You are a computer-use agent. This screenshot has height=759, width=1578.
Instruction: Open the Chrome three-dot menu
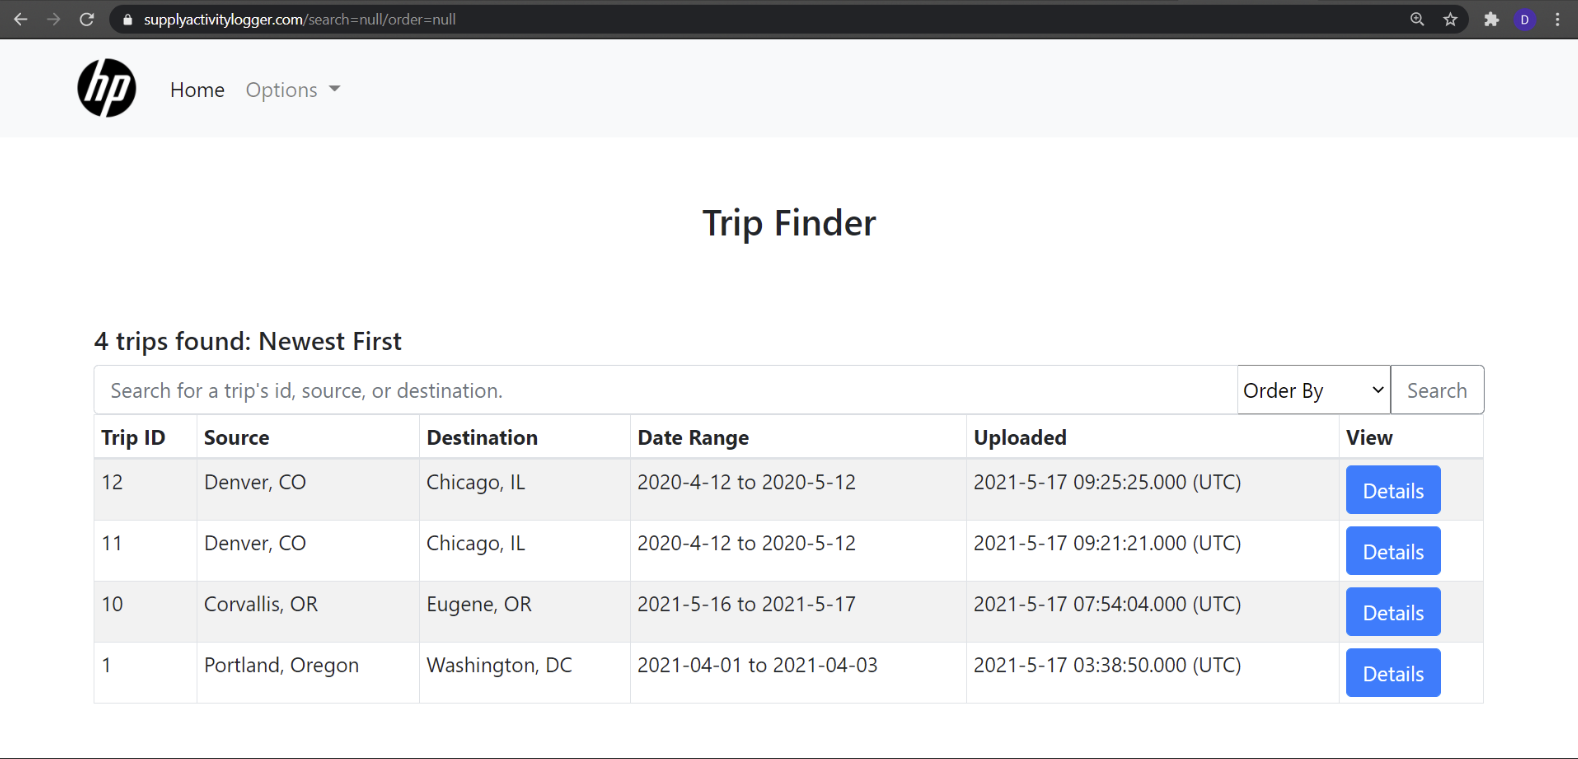pyautogui.click(x=1558, y=19)
